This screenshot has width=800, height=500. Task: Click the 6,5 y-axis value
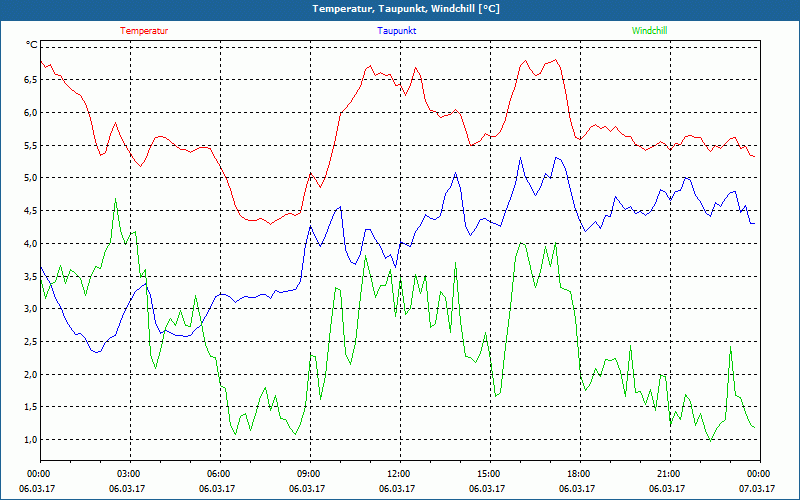(x=31, y=80)
